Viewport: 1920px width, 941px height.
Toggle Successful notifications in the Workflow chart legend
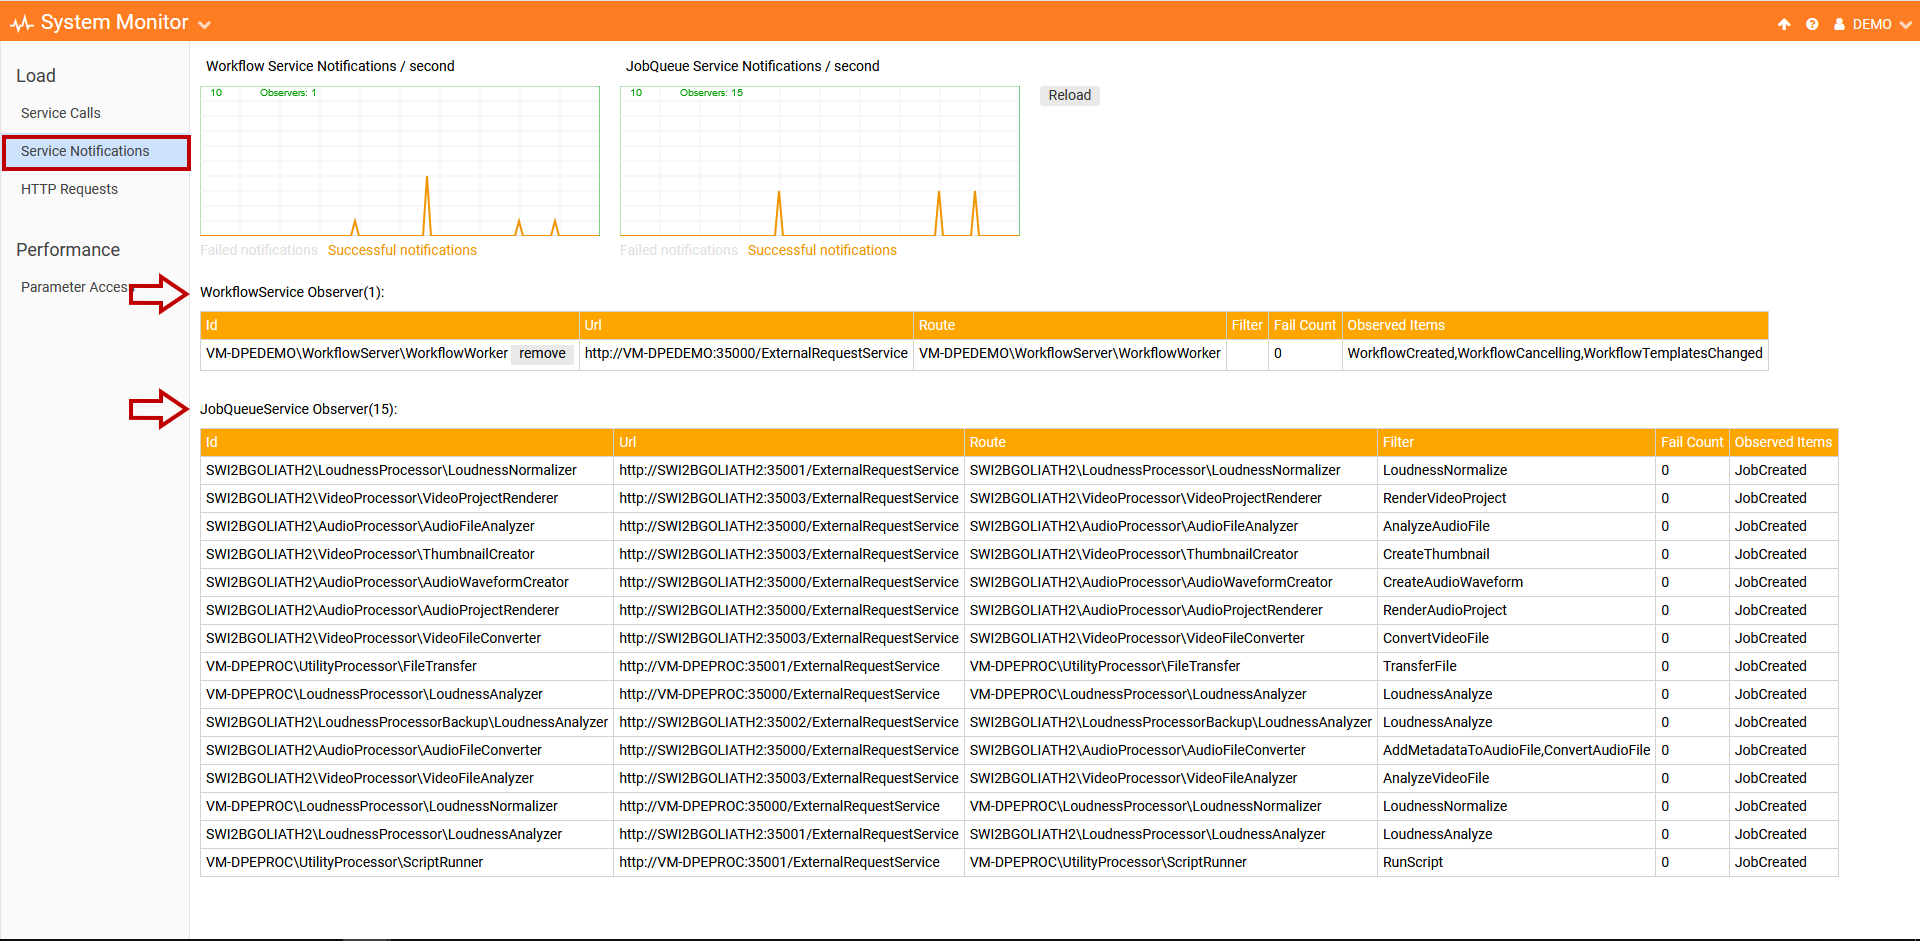pyautogui.click(x=402, y=250)
